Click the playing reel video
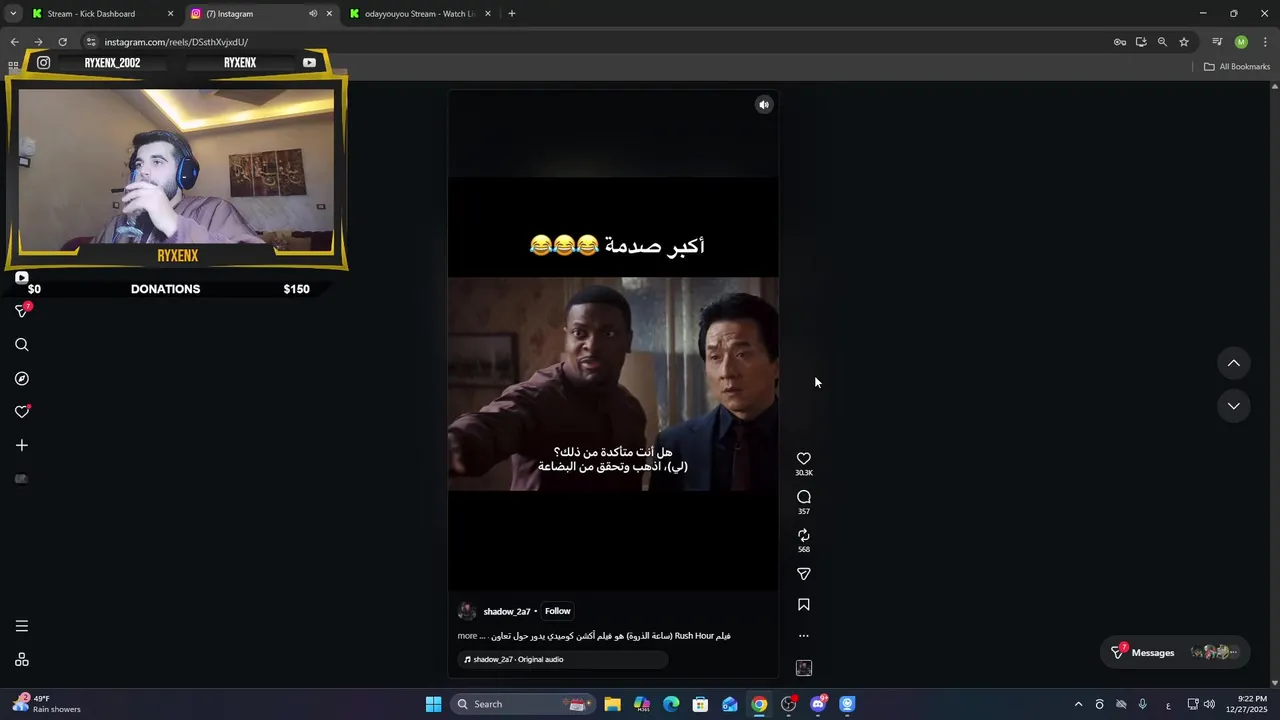 point(613,384)
